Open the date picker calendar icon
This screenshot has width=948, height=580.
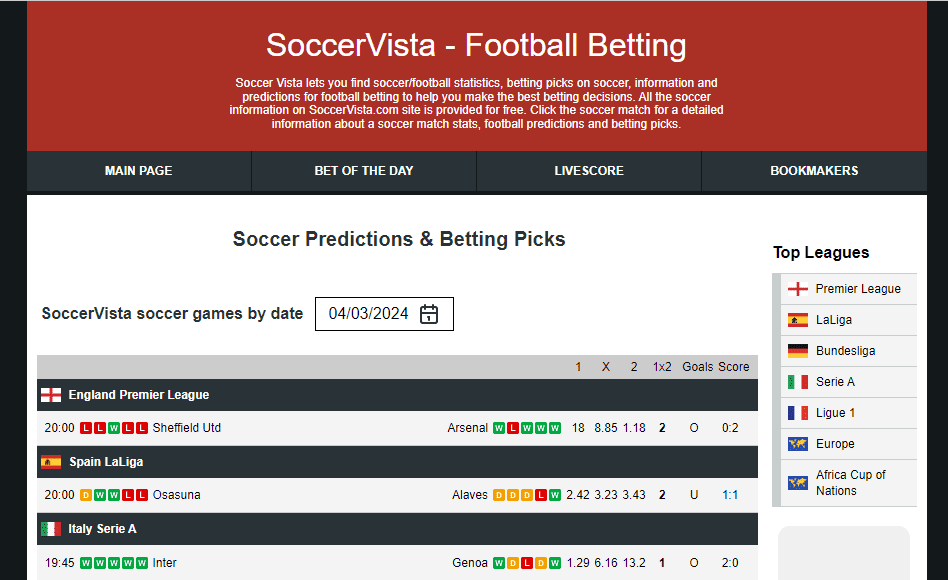pos(429,313)
